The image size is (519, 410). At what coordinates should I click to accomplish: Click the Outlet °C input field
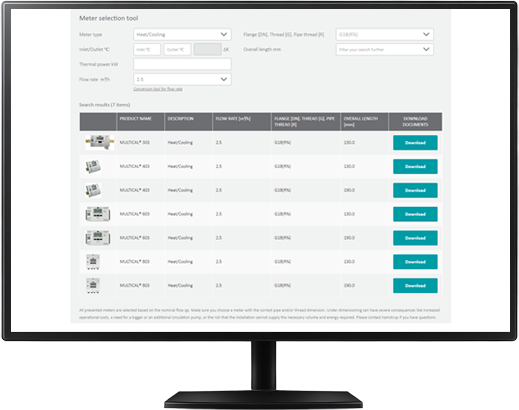[177, 49]
